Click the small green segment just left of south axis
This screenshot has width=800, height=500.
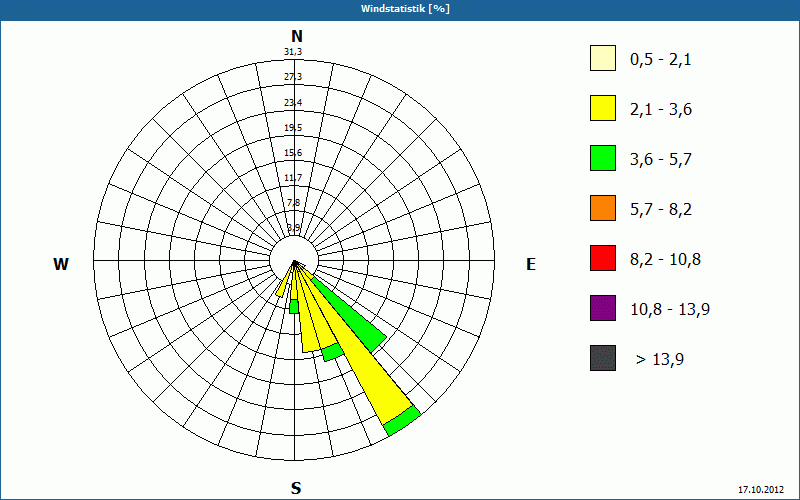(x=293, y=307)
